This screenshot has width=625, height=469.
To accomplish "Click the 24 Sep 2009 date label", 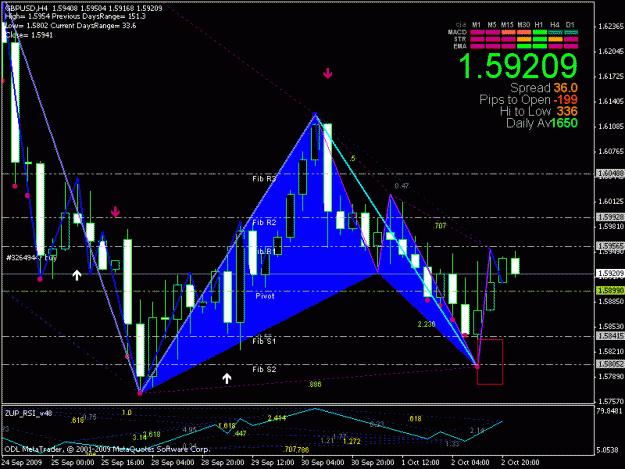I will 22,463.
